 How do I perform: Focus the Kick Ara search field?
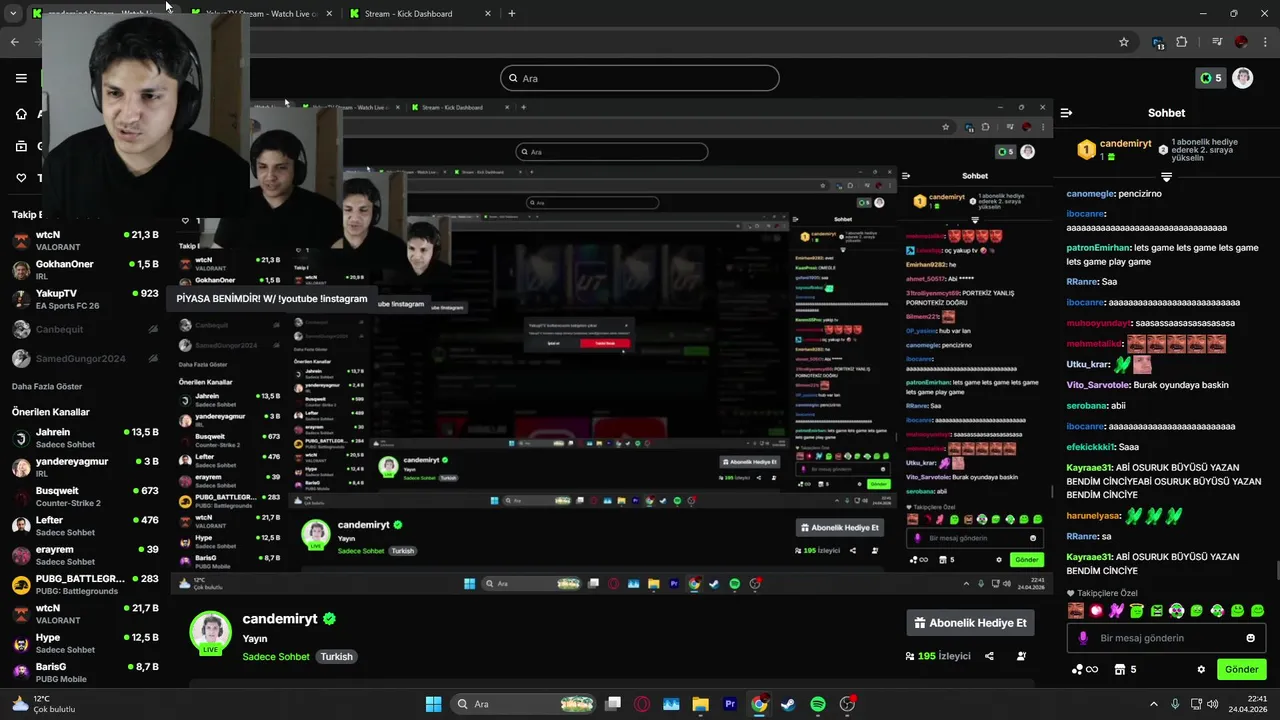(x=640, y=78)
